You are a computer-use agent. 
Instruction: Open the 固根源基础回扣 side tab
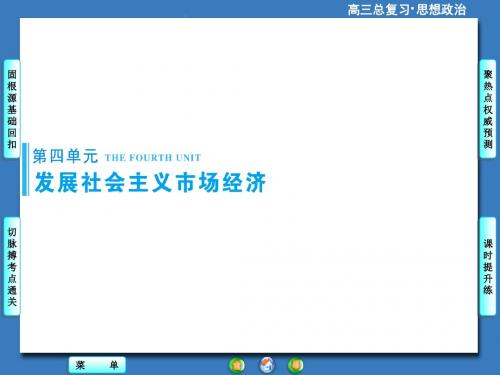click(12, 109)
